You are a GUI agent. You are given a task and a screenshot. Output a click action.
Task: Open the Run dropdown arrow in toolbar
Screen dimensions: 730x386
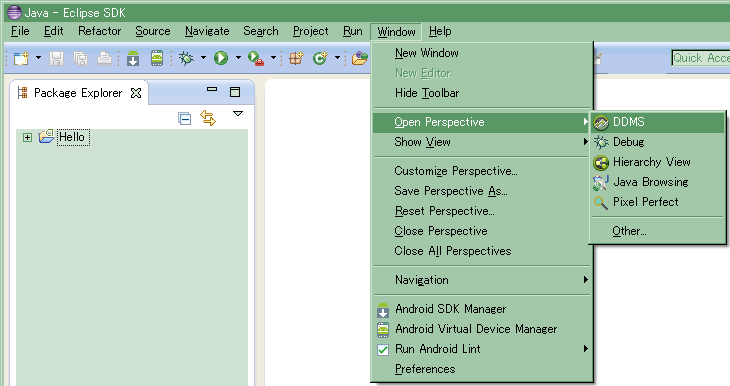tap(238, 58)
